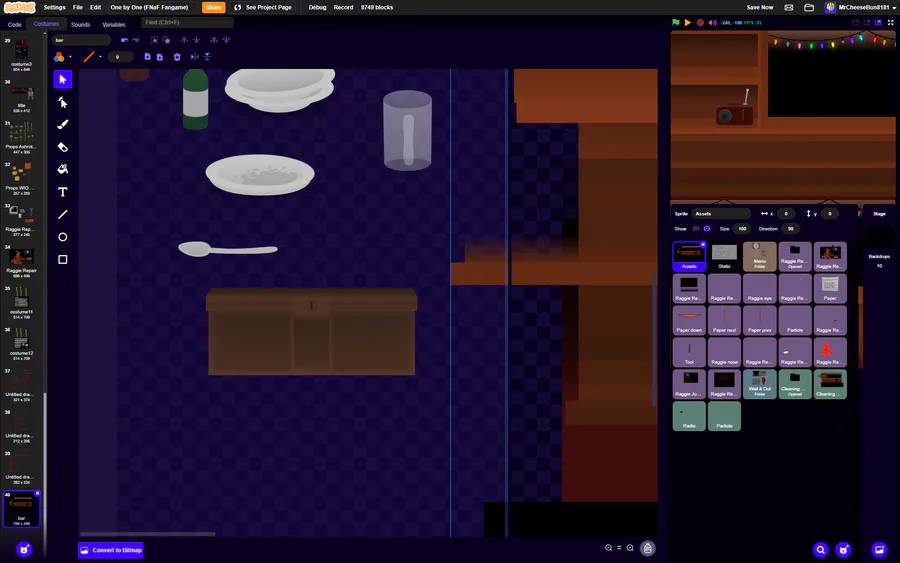This screenshot has width=900, height=563.
Task: Hide sprite with crossed eye icon
Action: click(707, 228)
